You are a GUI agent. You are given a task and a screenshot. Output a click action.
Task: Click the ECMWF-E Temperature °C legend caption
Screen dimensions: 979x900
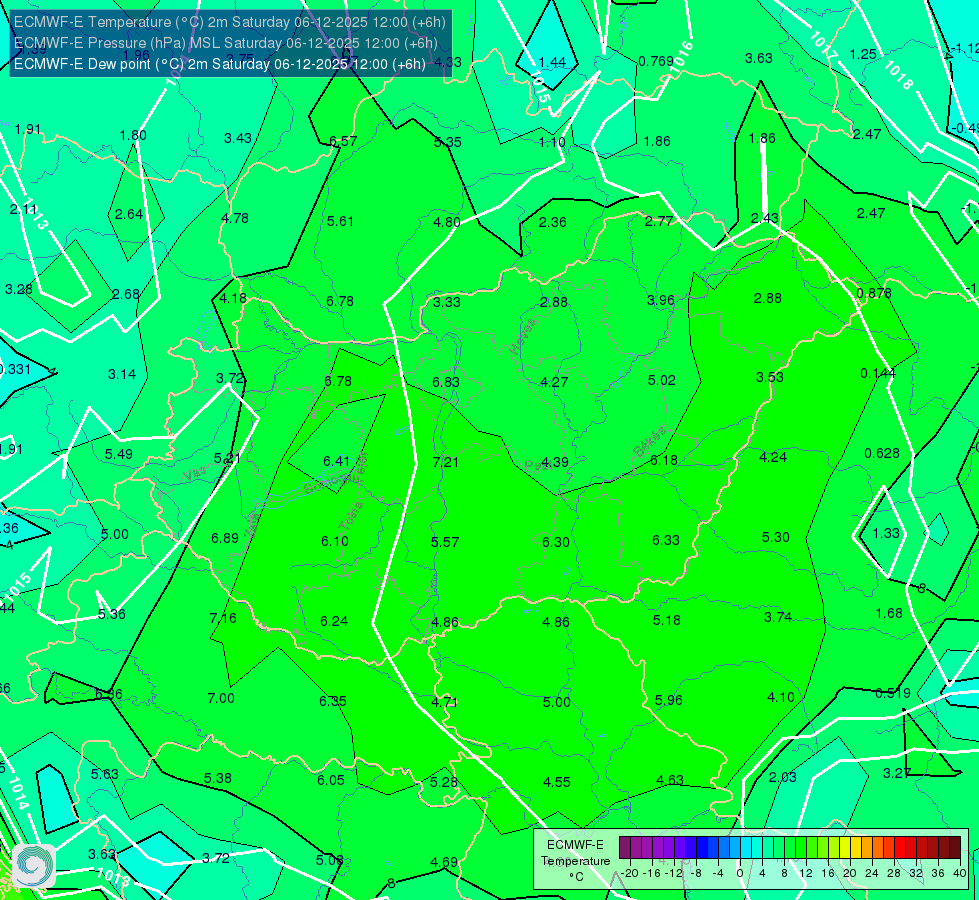[x=575, y=861]
